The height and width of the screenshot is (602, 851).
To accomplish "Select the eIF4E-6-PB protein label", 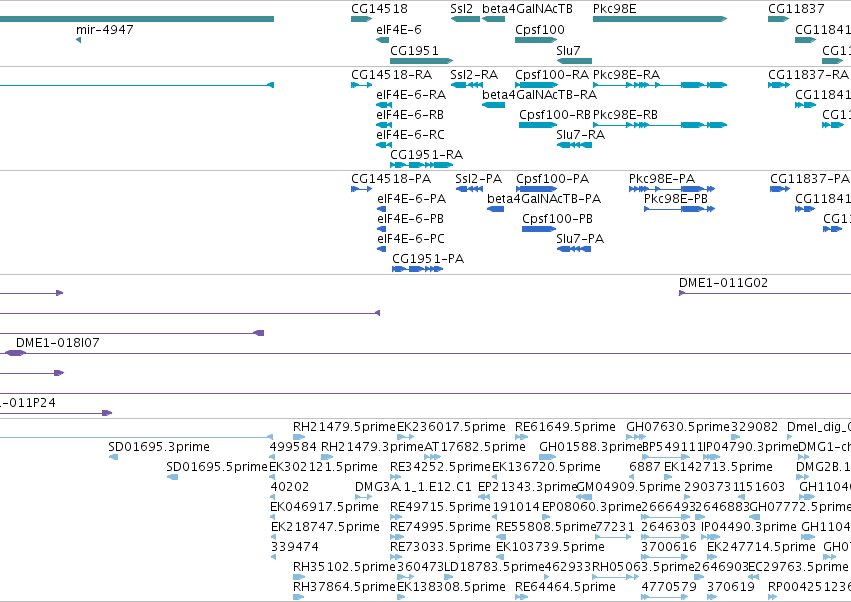I will 410,219.
